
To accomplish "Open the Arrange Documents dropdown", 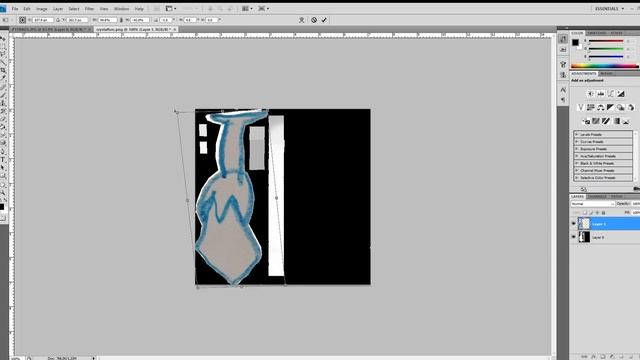I will 247,9.
